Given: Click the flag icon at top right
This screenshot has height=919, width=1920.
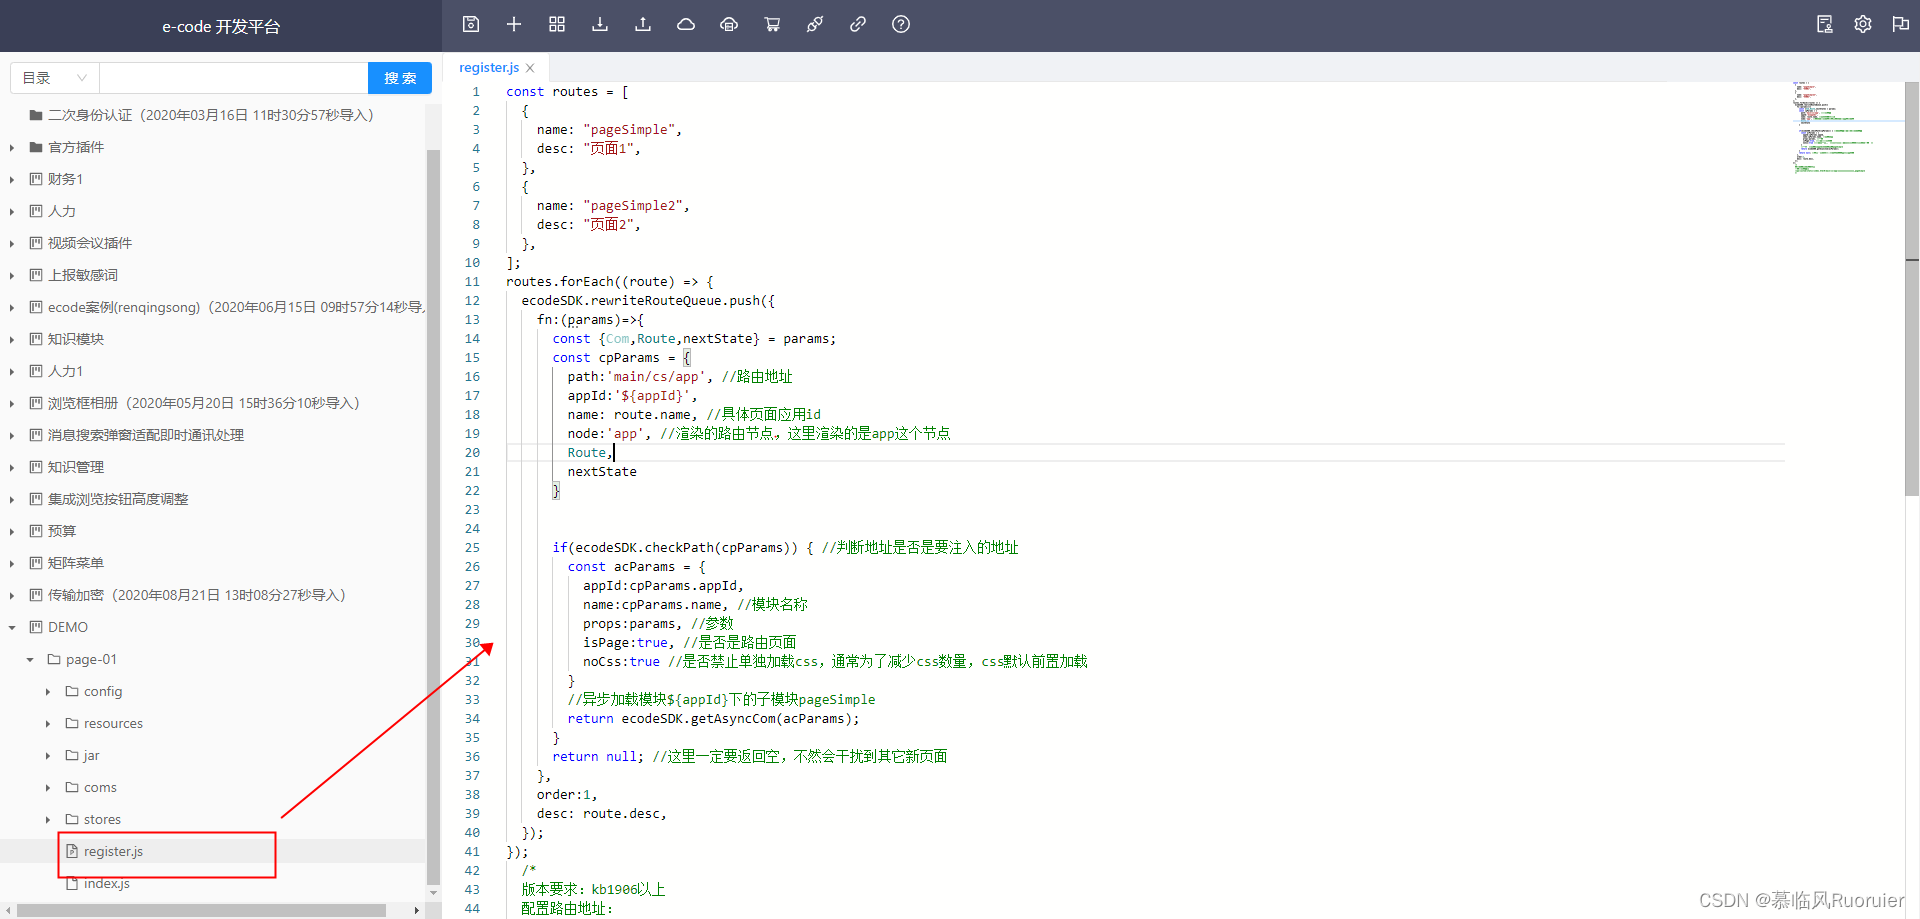Looking at the screenshot, I should point(1901,24).
